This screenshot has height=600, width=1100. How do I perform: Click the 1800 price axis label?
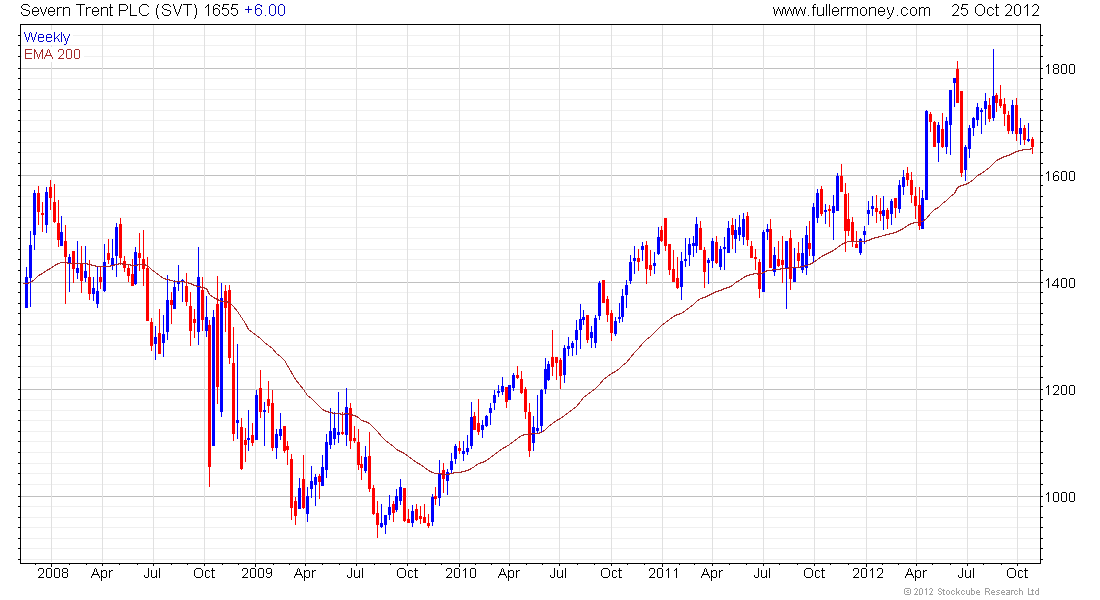[1059, 69]
